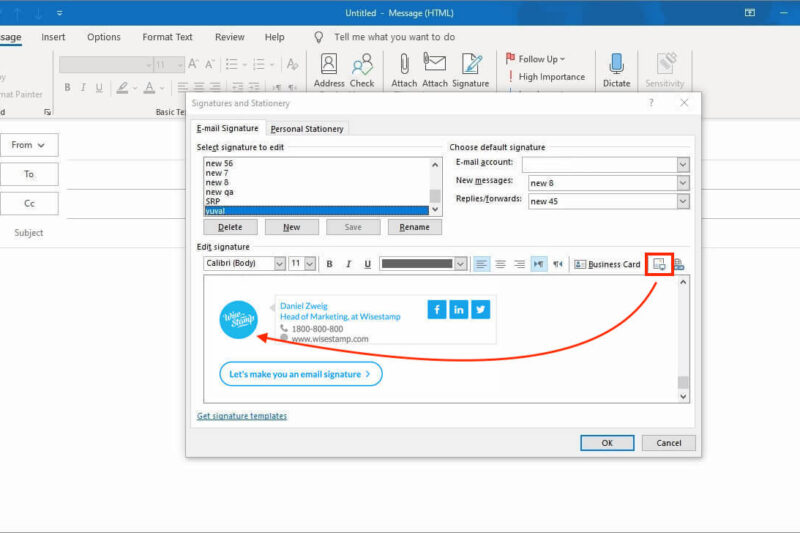
Task: Click the Insert Hyperlink icon in signature toolbar
Action: (x=679, y=264)
